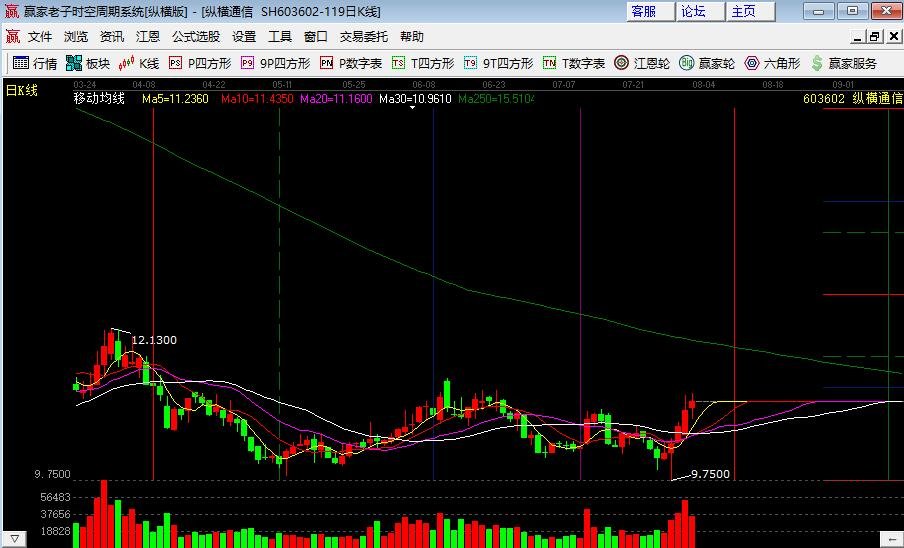The height and width of the screenshot is (548, 904).
Task: Click the 论坛 forum button
Action: point(700,12)
